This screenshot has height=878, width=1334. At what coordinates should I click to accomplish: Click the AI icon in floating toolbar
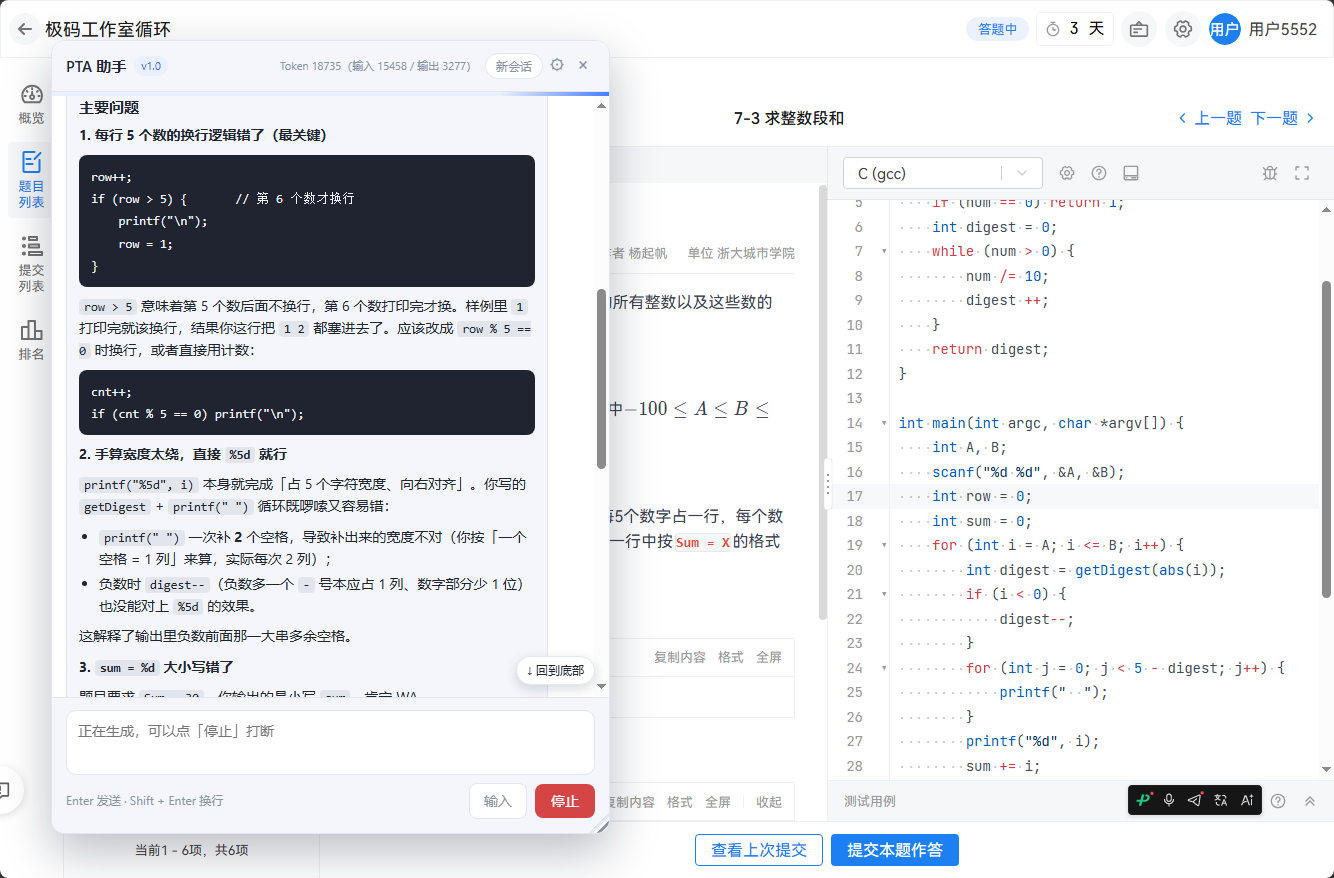(1247, 800)
